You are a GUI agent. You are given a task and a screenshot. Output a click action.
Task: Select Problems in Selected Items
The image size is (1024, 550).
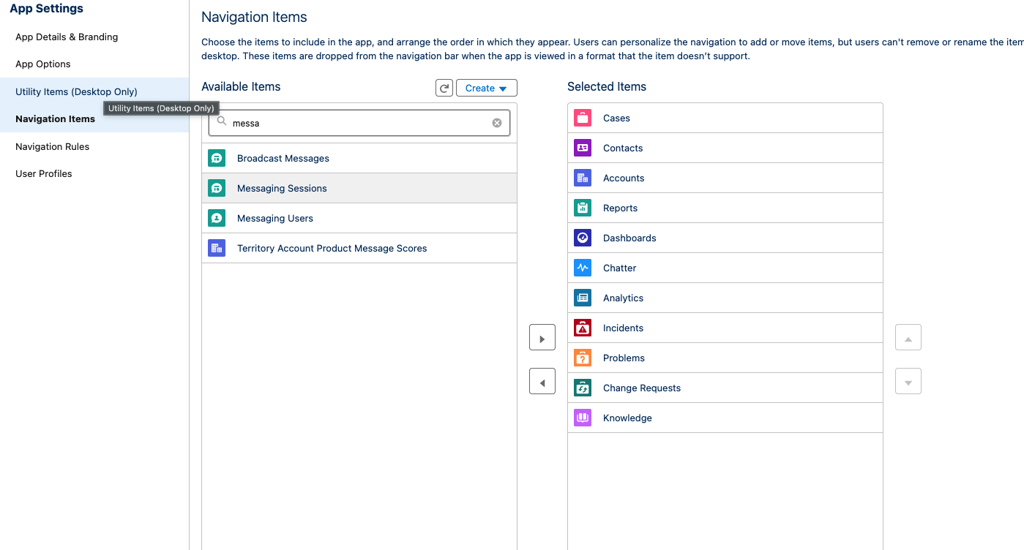[725, 358]
